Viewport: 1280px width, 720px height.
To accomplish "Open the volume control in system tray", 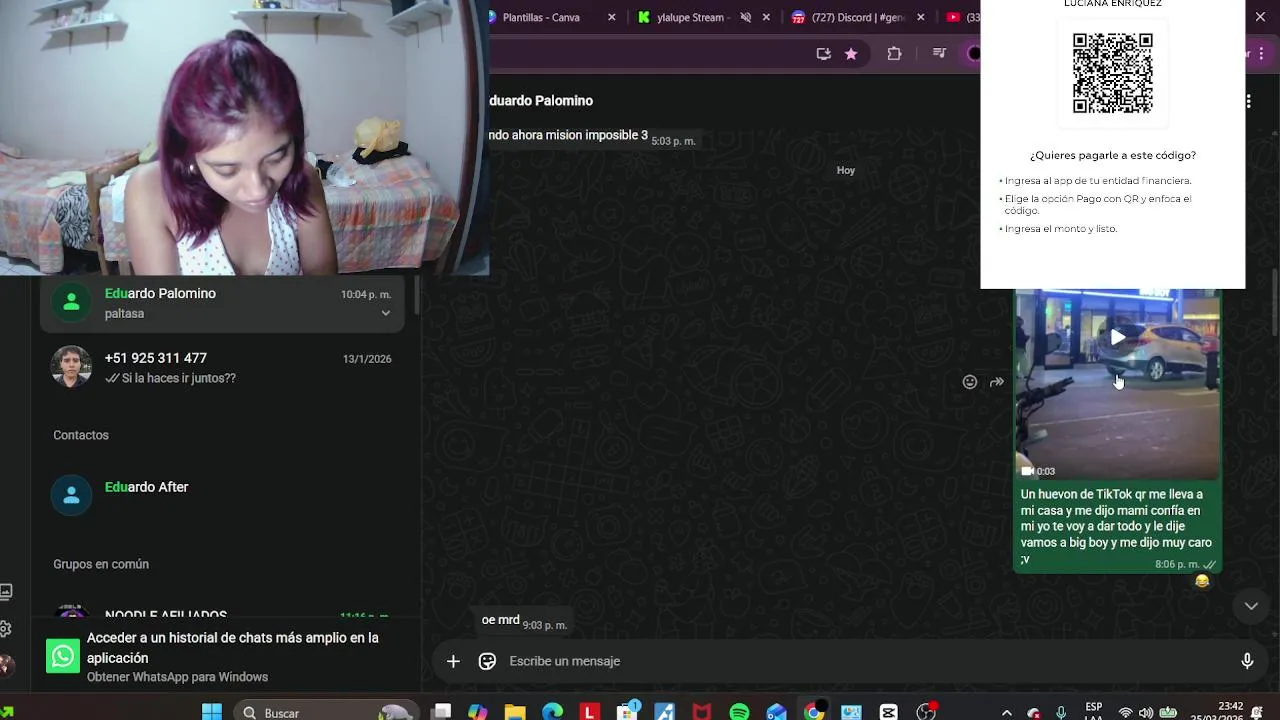I will point(1146,713).
